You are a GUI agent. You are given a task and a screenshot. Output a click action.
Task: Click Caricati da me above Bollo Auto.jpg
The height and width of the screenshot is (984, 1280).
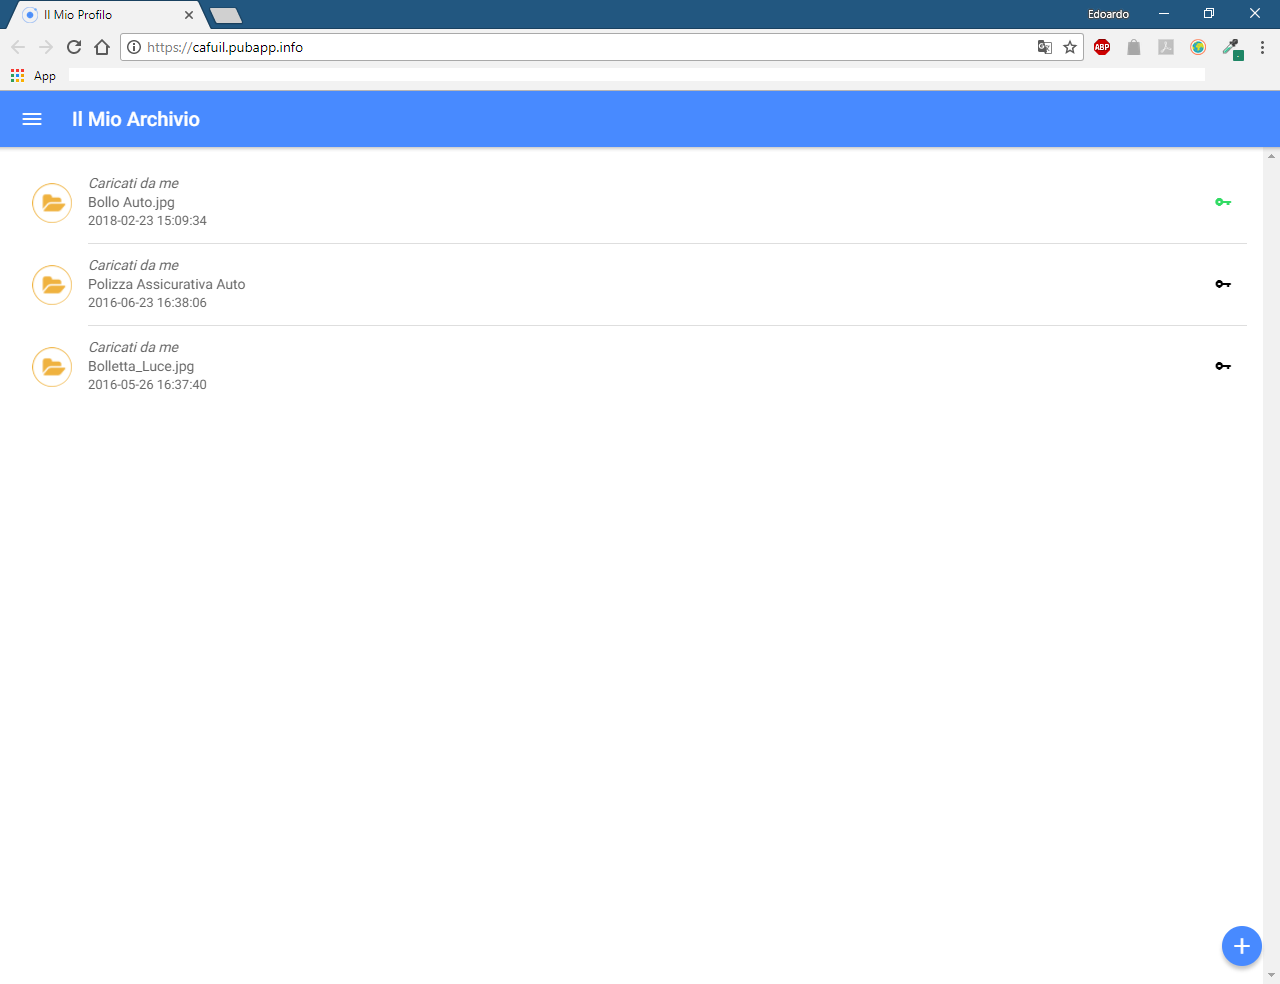point(133,183)
